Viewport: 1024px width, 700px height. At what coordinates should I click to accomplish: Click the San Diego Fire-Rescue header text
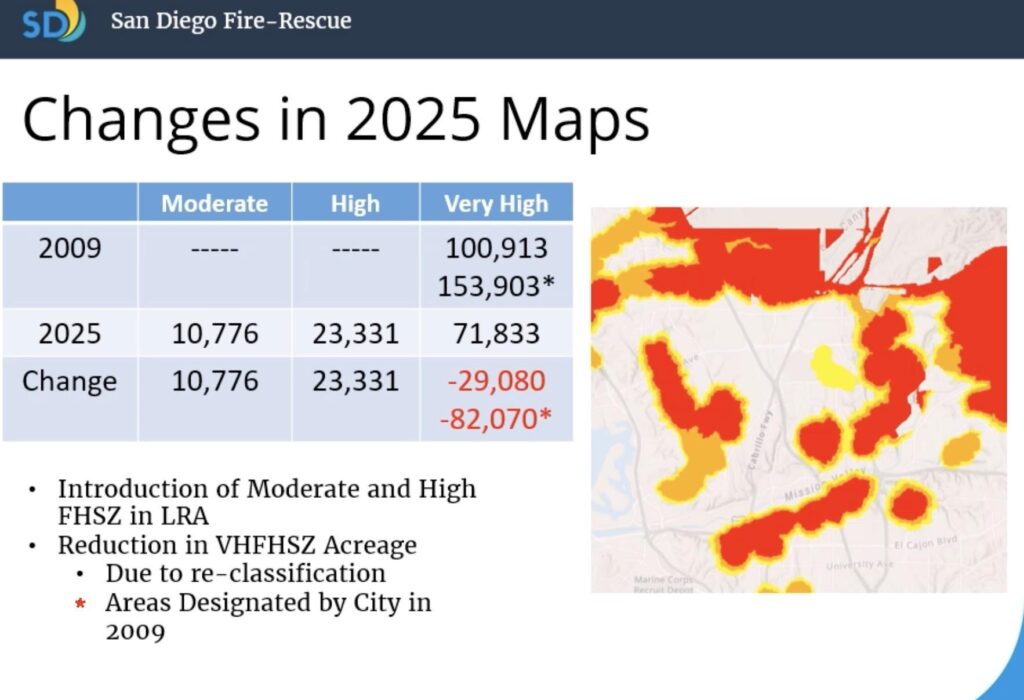pyautogui.click(x=230, y=21)
